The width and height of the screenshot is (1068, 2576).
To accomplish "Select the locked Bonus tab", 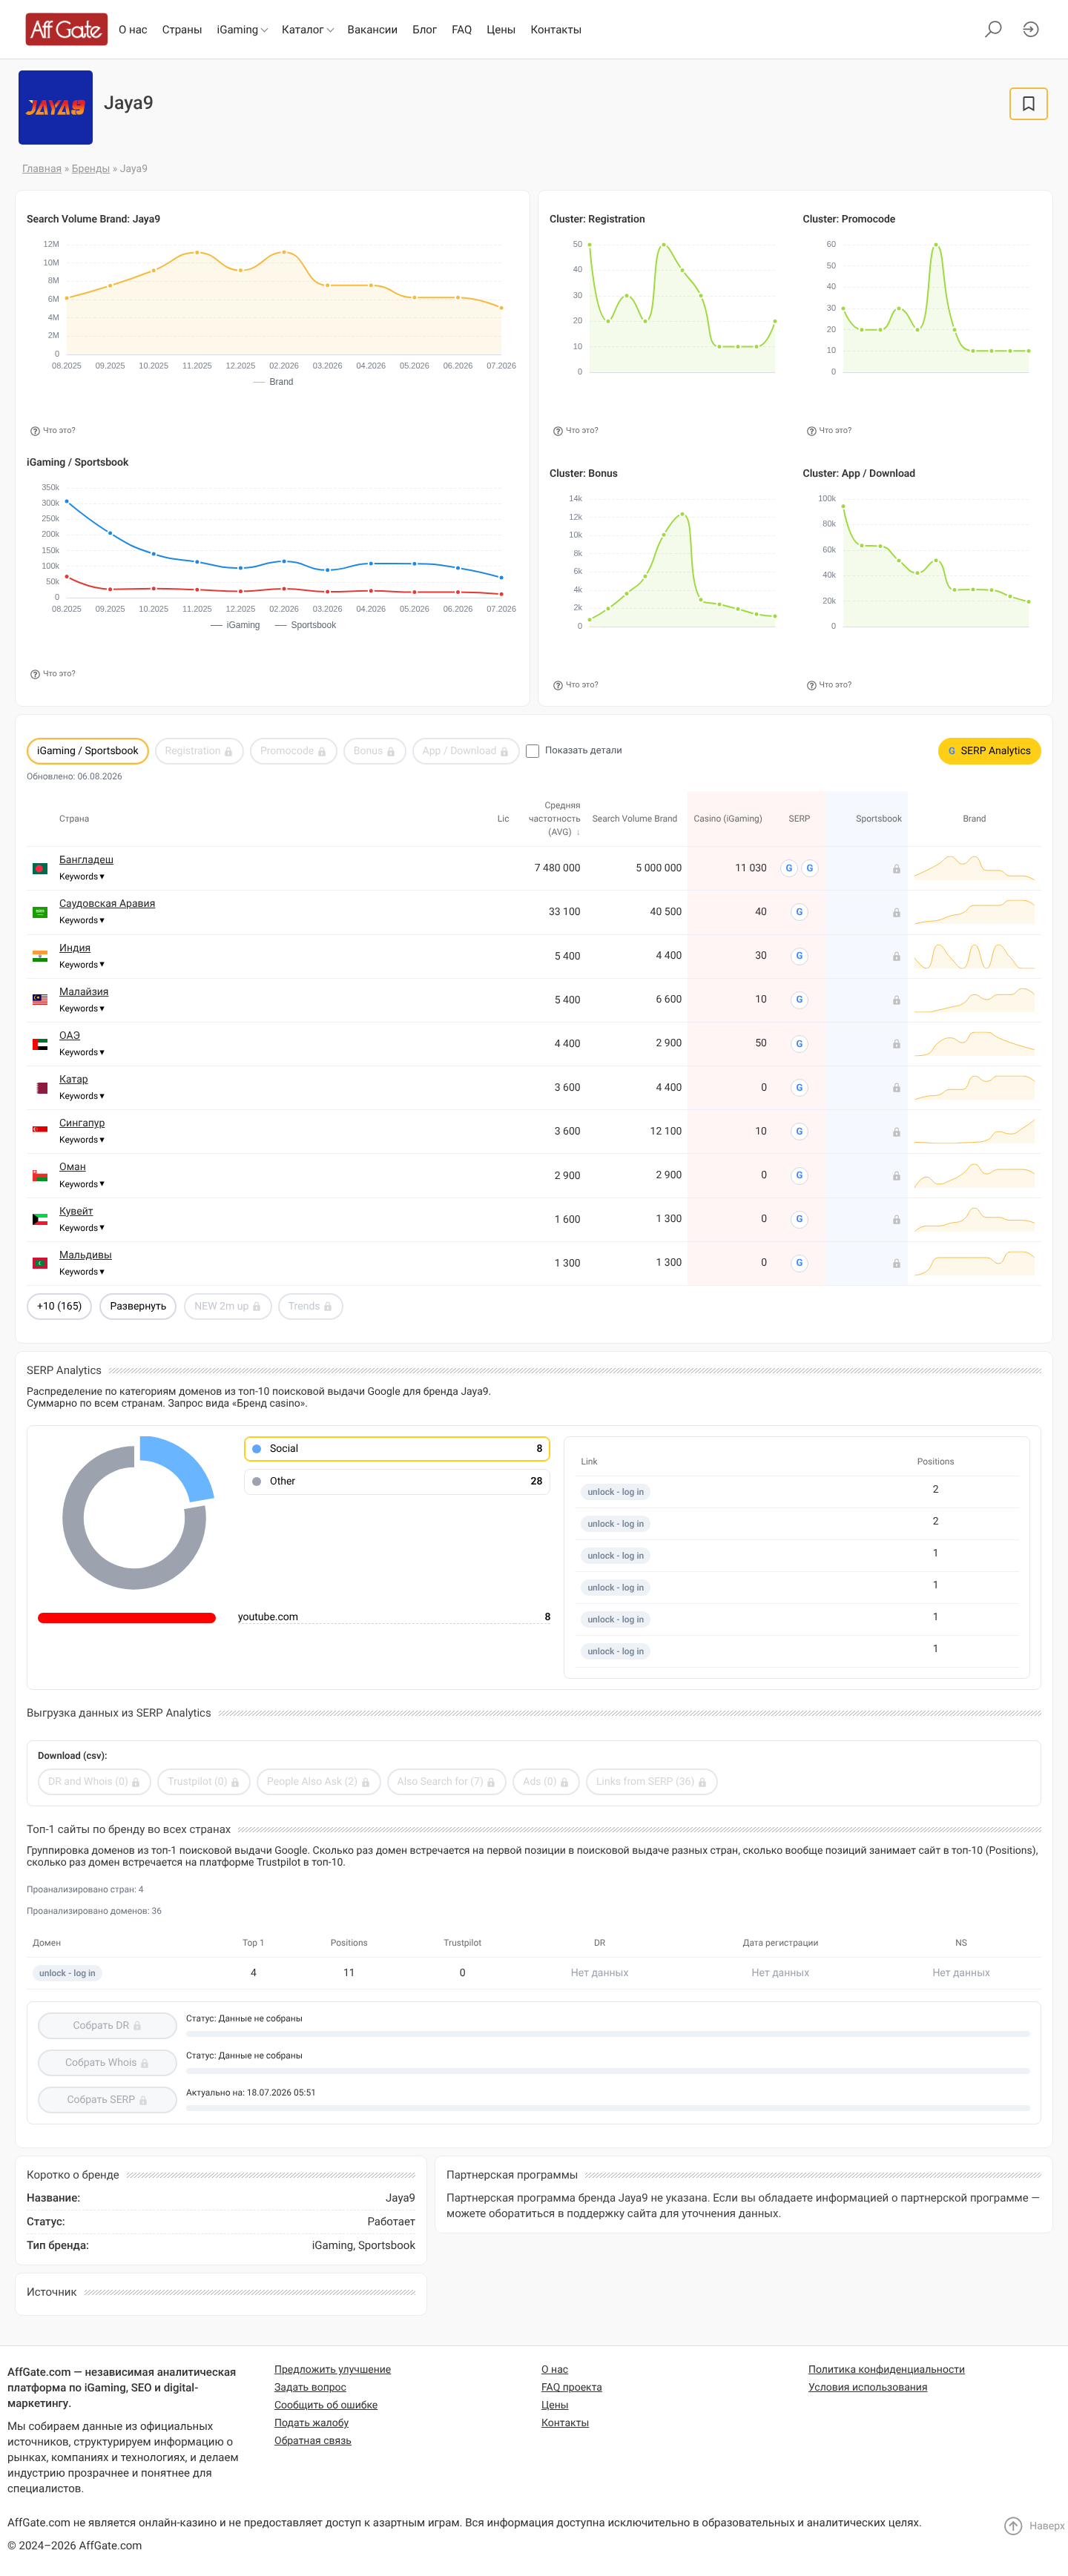I will point(374,751).
